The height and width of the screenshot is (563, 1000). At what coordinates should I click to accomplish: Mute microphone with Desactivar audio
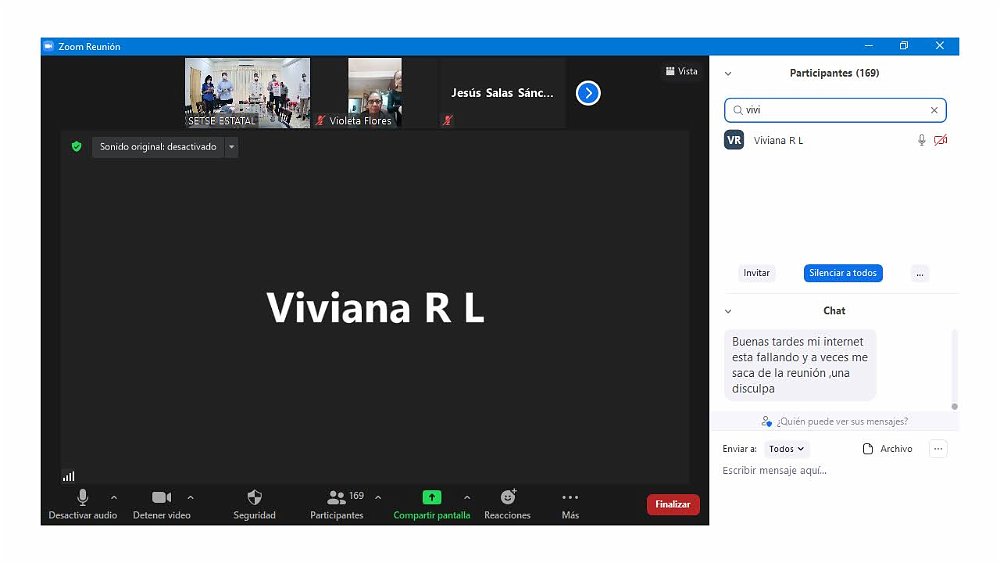[82, 497]
